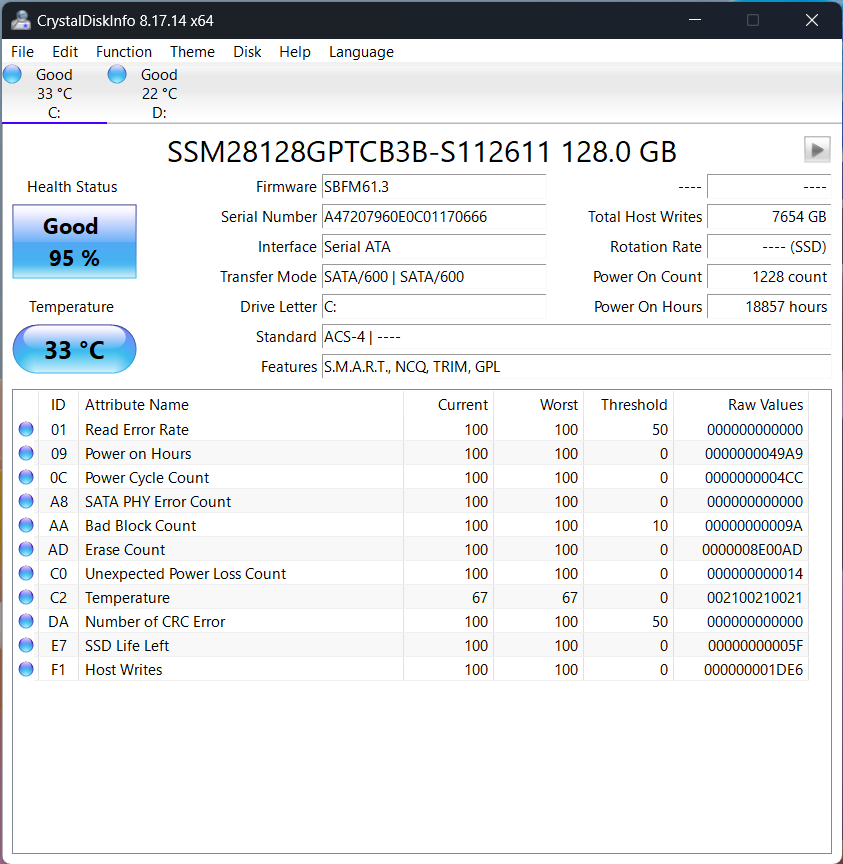This screenshot has height=864, width=843.
Task: Click the graph arrow icon top right
Action: tap(817, 149)
